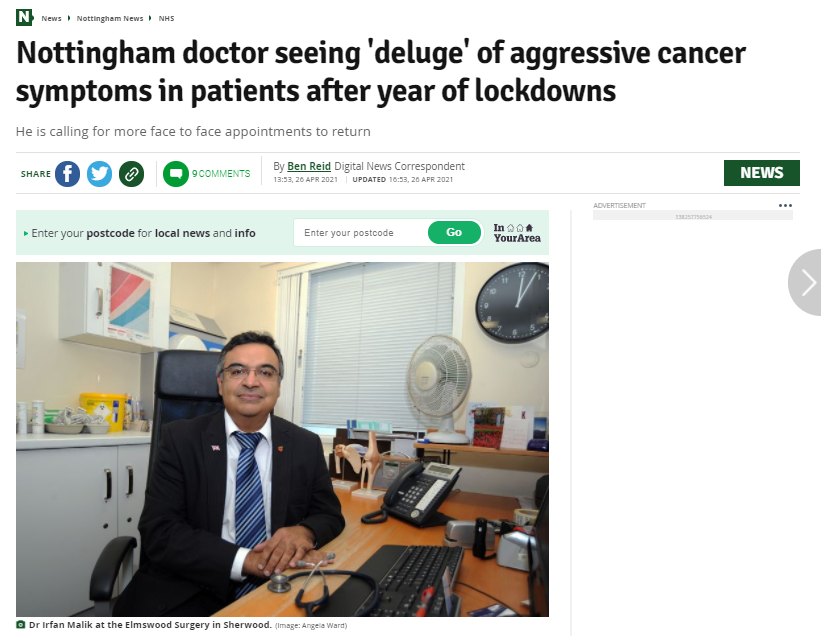
Task: Open advertisement options three dots
Action: (x=785, y=205)
